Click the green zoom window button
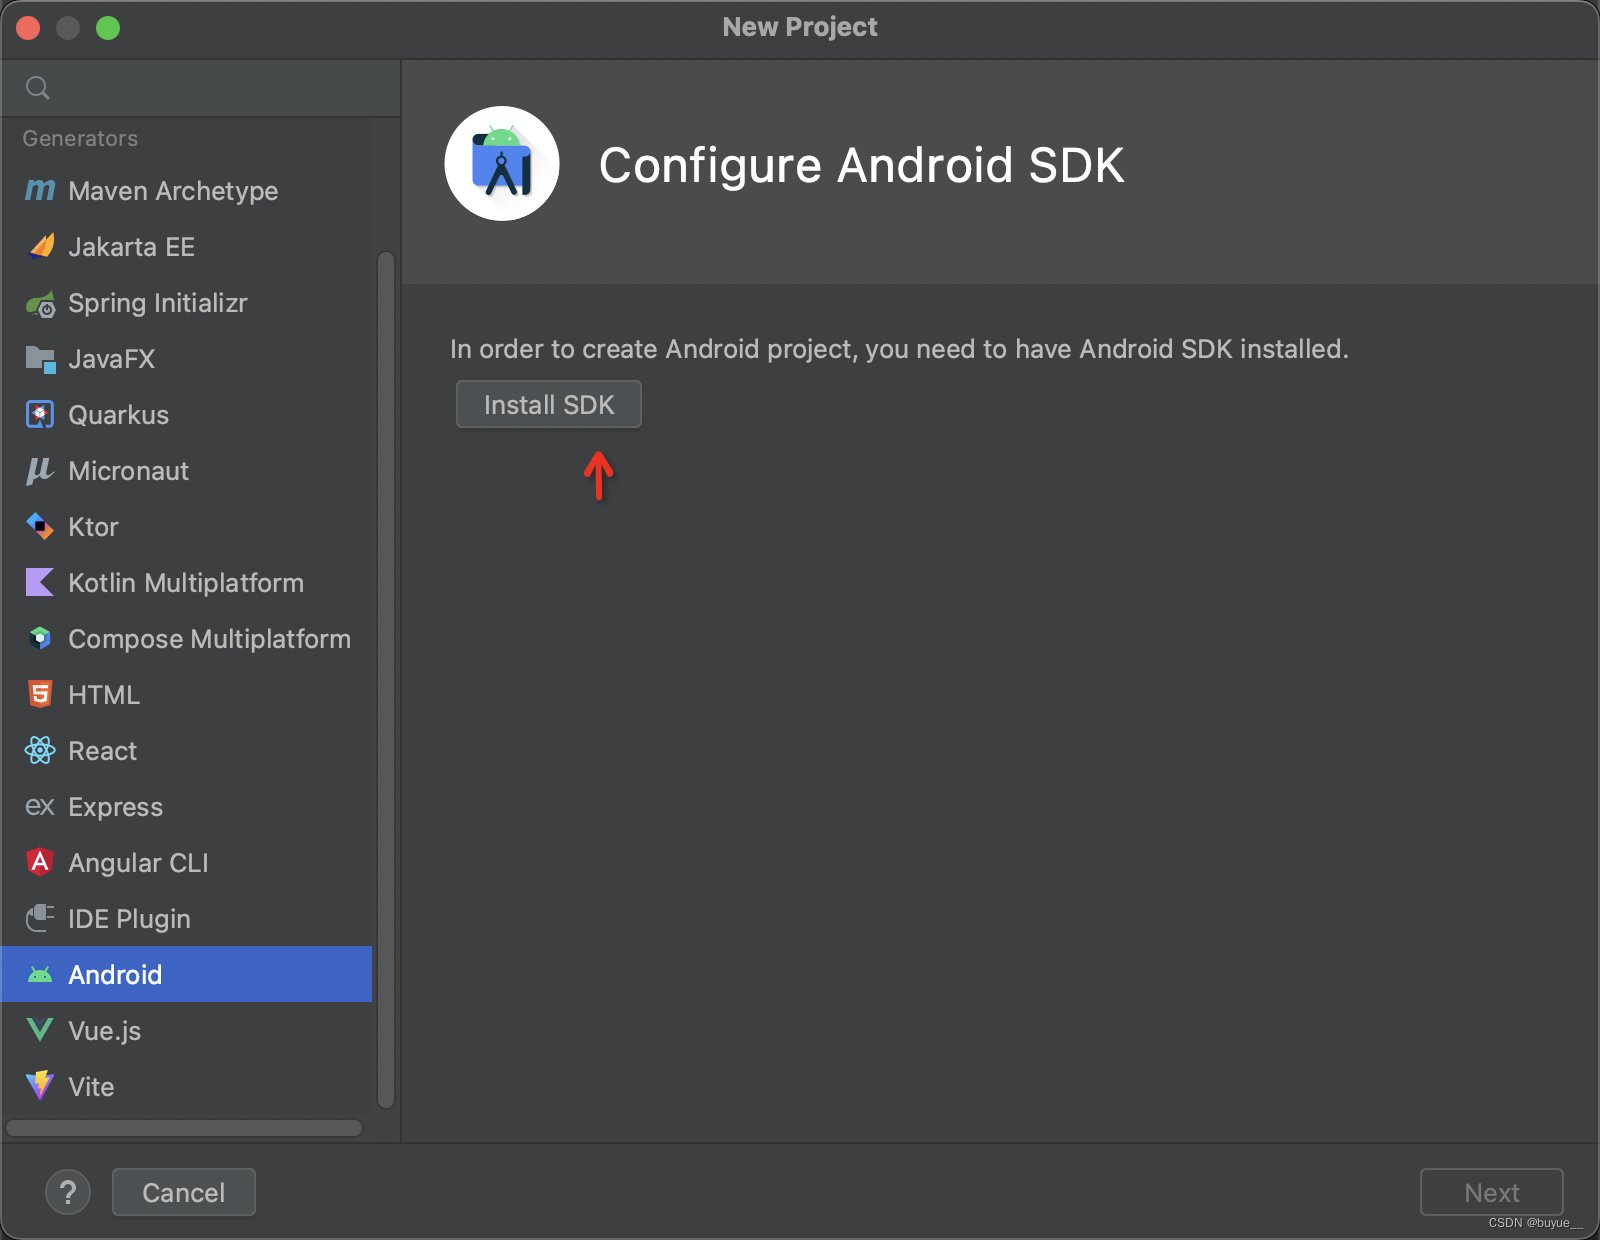Image resolution: width=1600 pixels, height=1240 pixels. (x=108, y=28)
